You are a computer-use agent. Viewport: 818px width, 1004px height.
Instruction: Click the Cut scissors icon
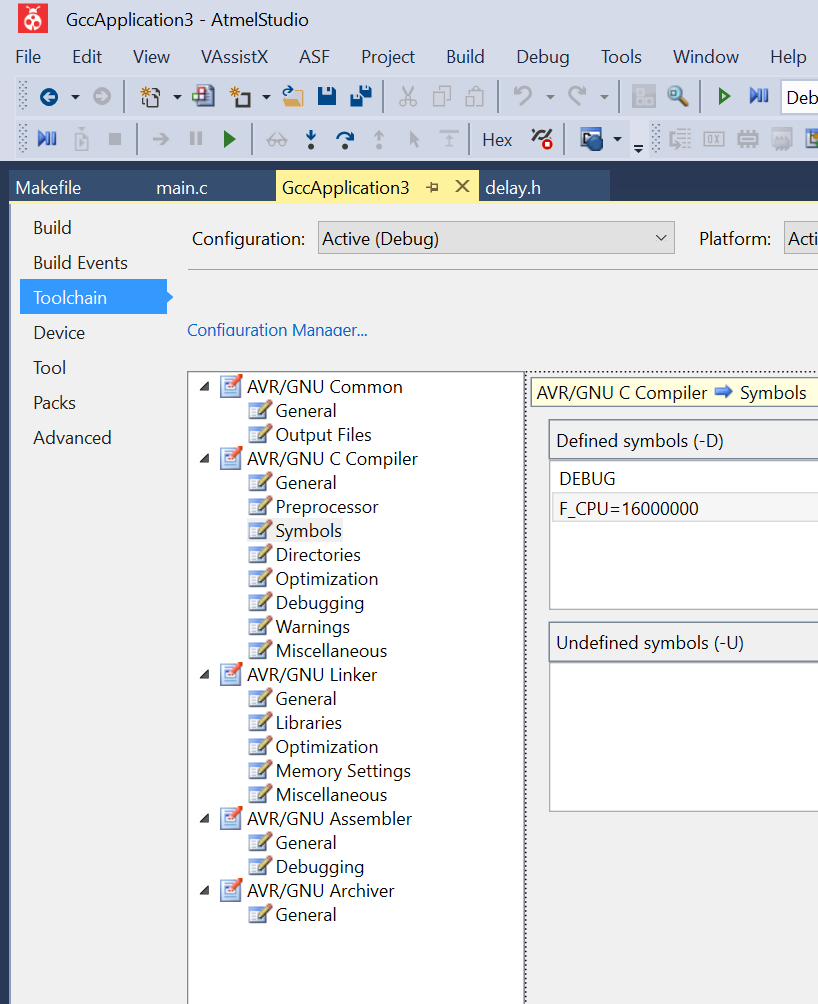point(407,97)
